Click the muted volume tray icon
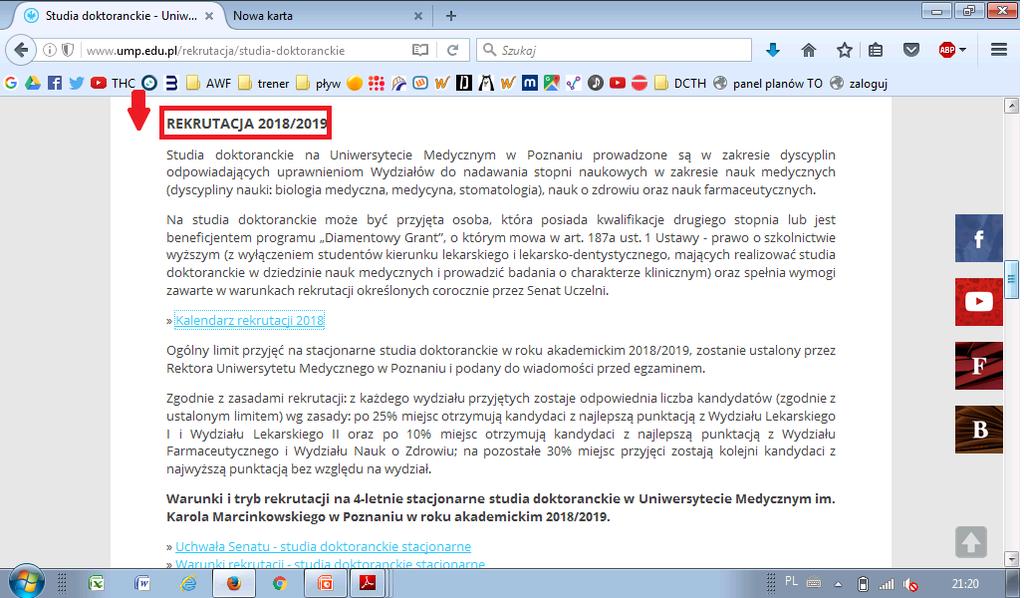Viewport: 1024px width, 598px height. (x=910, y=584)
